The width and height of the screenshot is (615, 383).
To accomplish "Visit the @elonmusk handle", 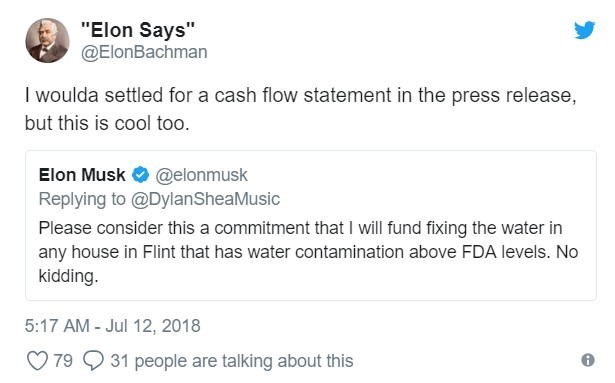I will (202, 175).
